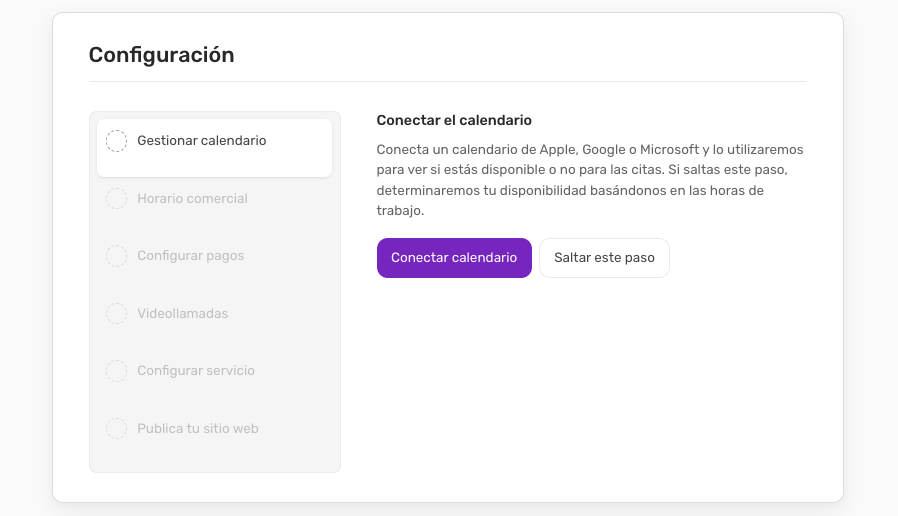Click the Configuración heading
898x516 pixels.
pyautogui.click(x=162, y=55)
